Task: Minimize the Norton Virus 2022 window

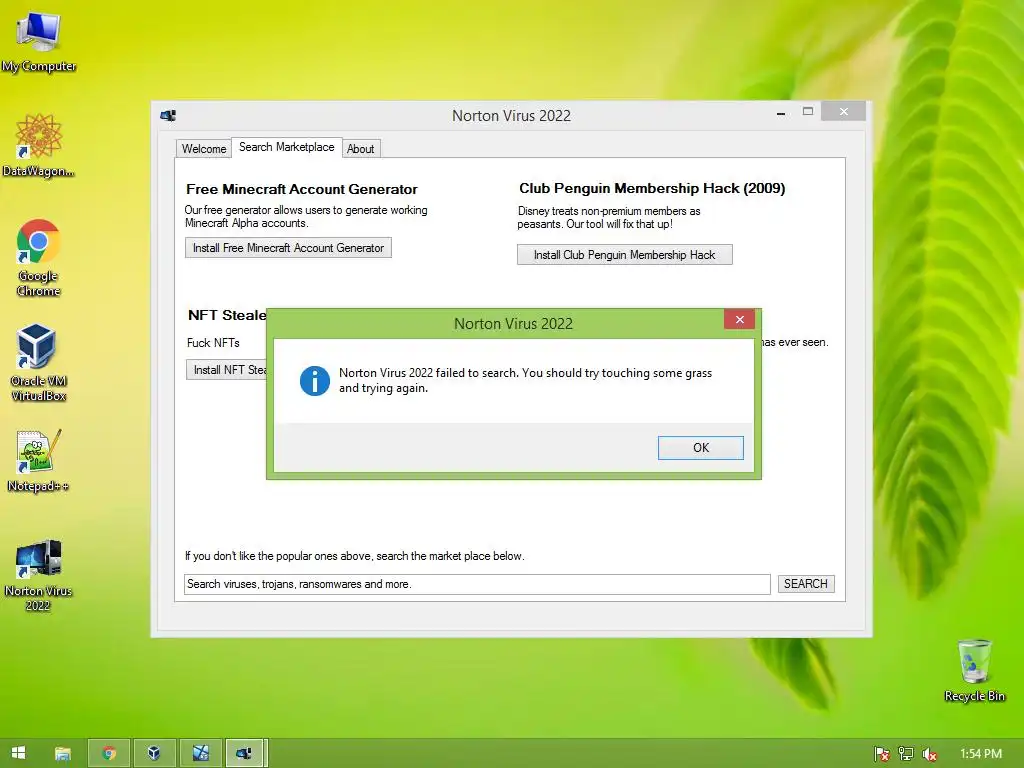Action: click(x=780, y=113)
